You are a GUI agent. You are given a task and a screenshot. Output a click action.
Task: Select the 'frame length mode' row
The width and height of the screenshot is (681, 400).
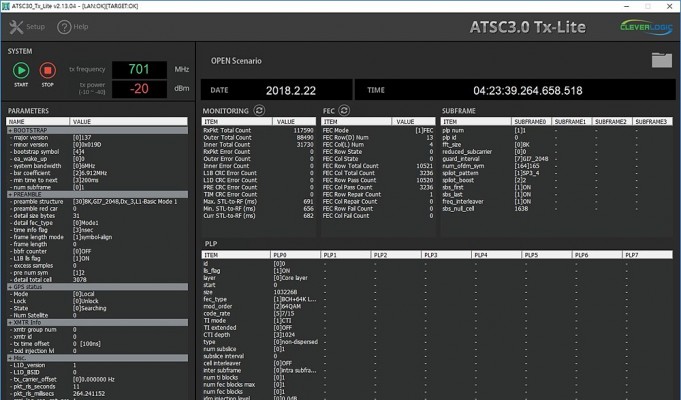[x=97, y=237]
